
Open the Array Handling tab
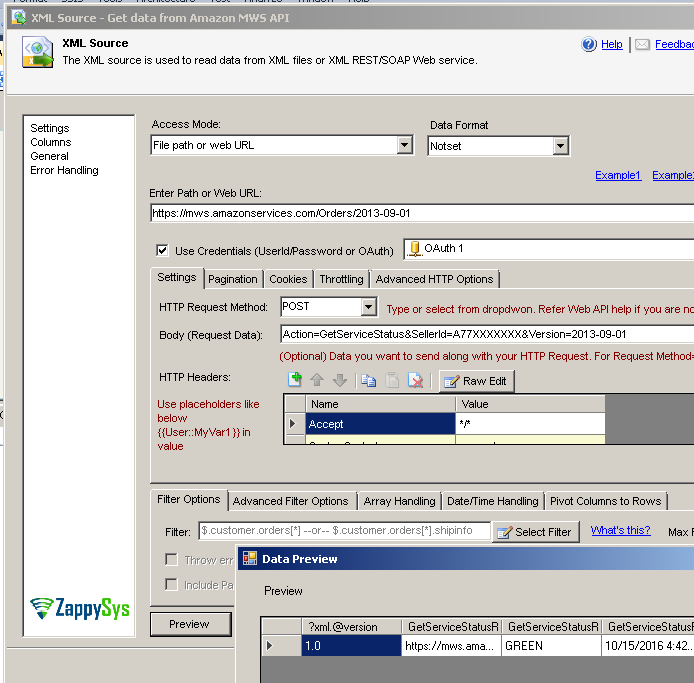point(400,501)
